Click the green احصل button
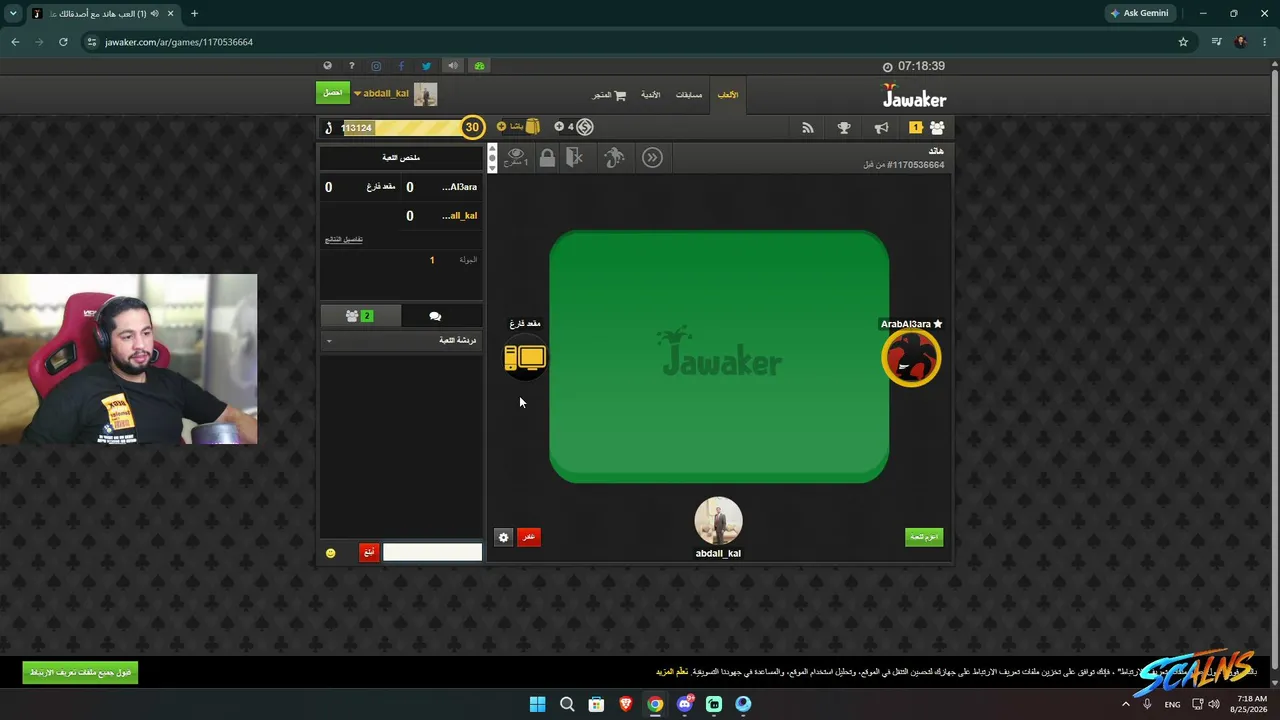 pyautogui.click(x=333, y=93)
